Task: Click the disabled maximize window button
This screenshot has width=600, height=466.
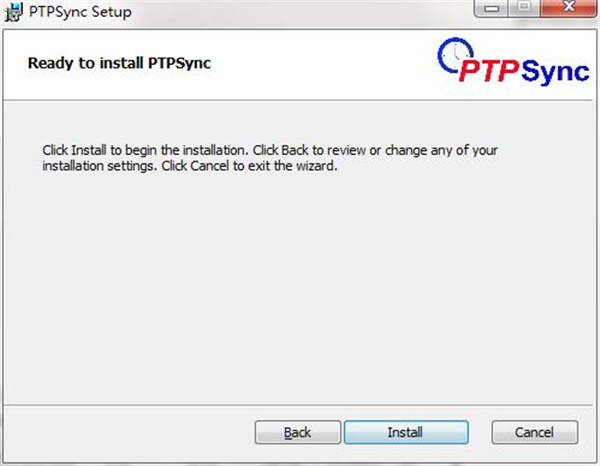Action: click(x=524, y=8)
